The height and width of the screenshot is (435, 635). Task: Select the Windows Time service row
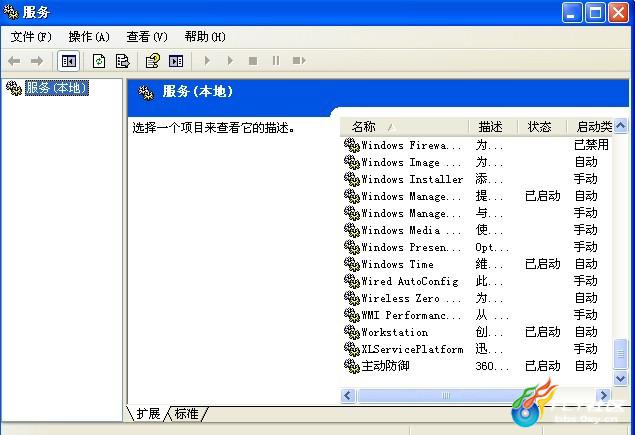click(x=477, y=264)
